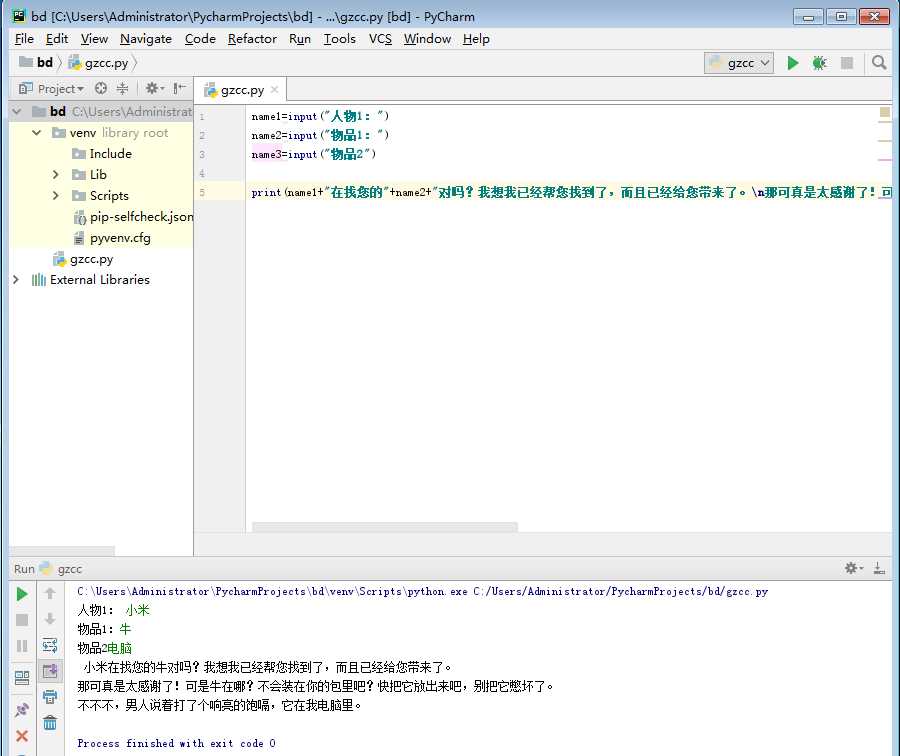Rerun gzcc from the Run panel
The image size is (900, 756).
(22, 594)
